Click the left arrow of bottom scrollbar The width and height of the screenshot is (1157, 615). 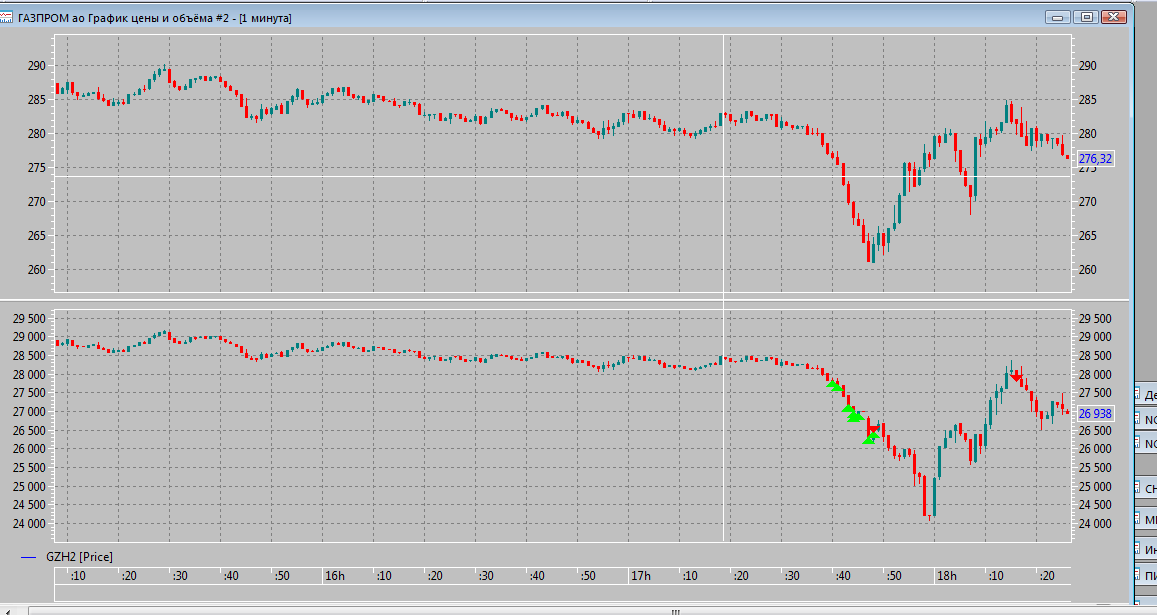coord(7,611)
